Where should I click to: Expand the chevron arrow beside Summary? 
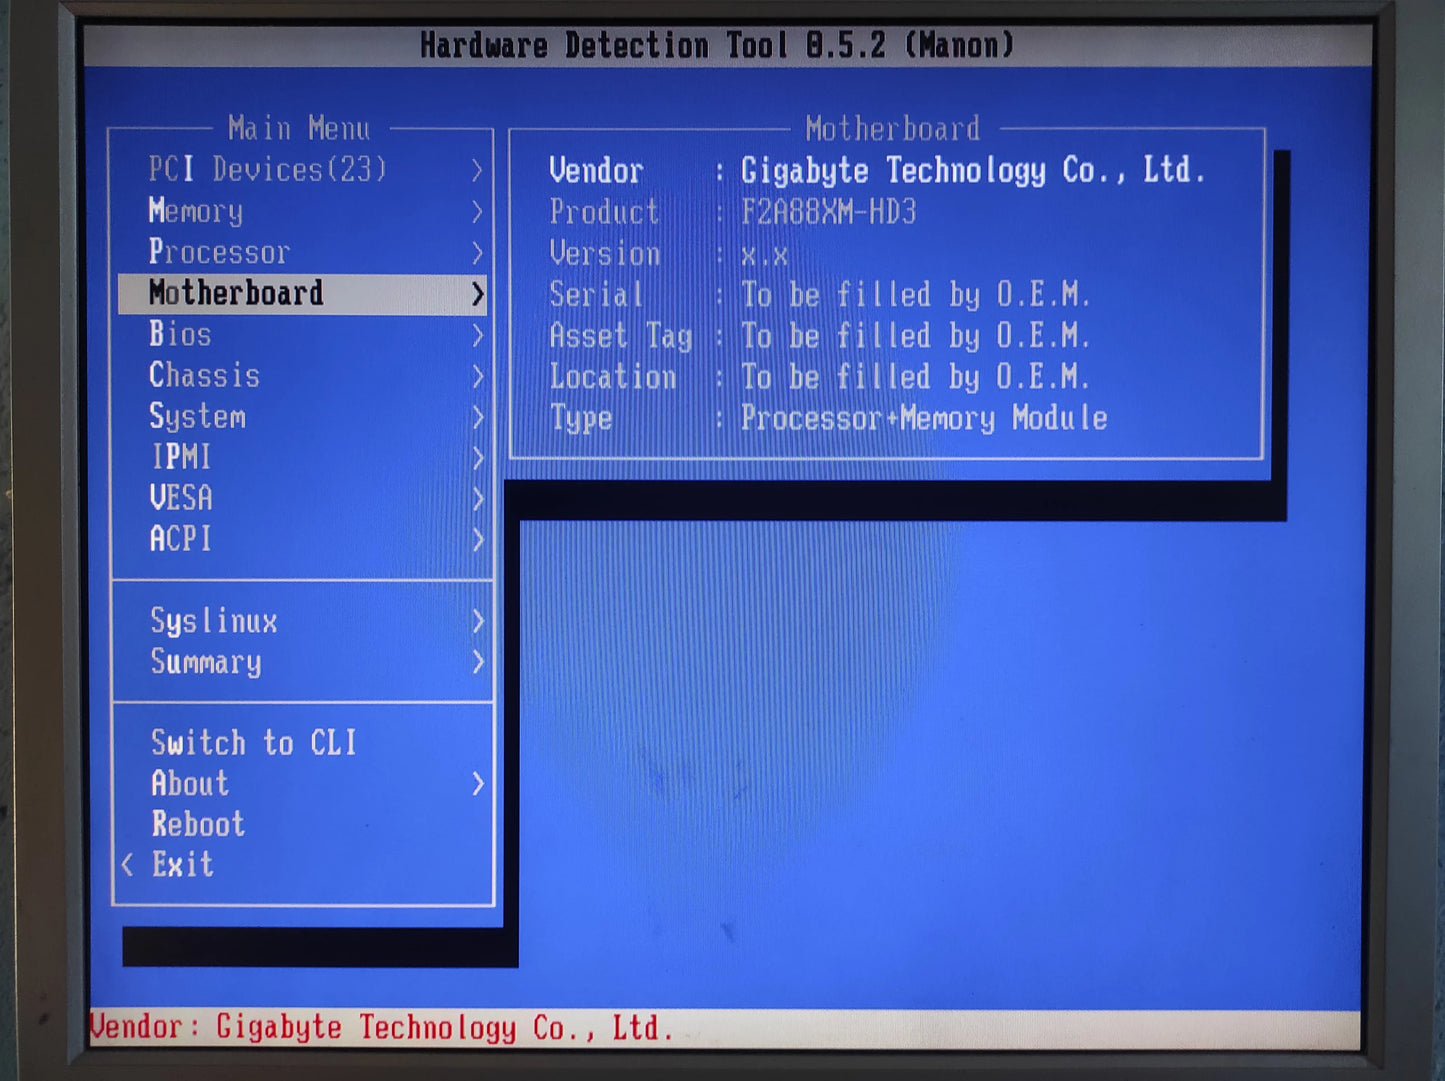(477, 662)
